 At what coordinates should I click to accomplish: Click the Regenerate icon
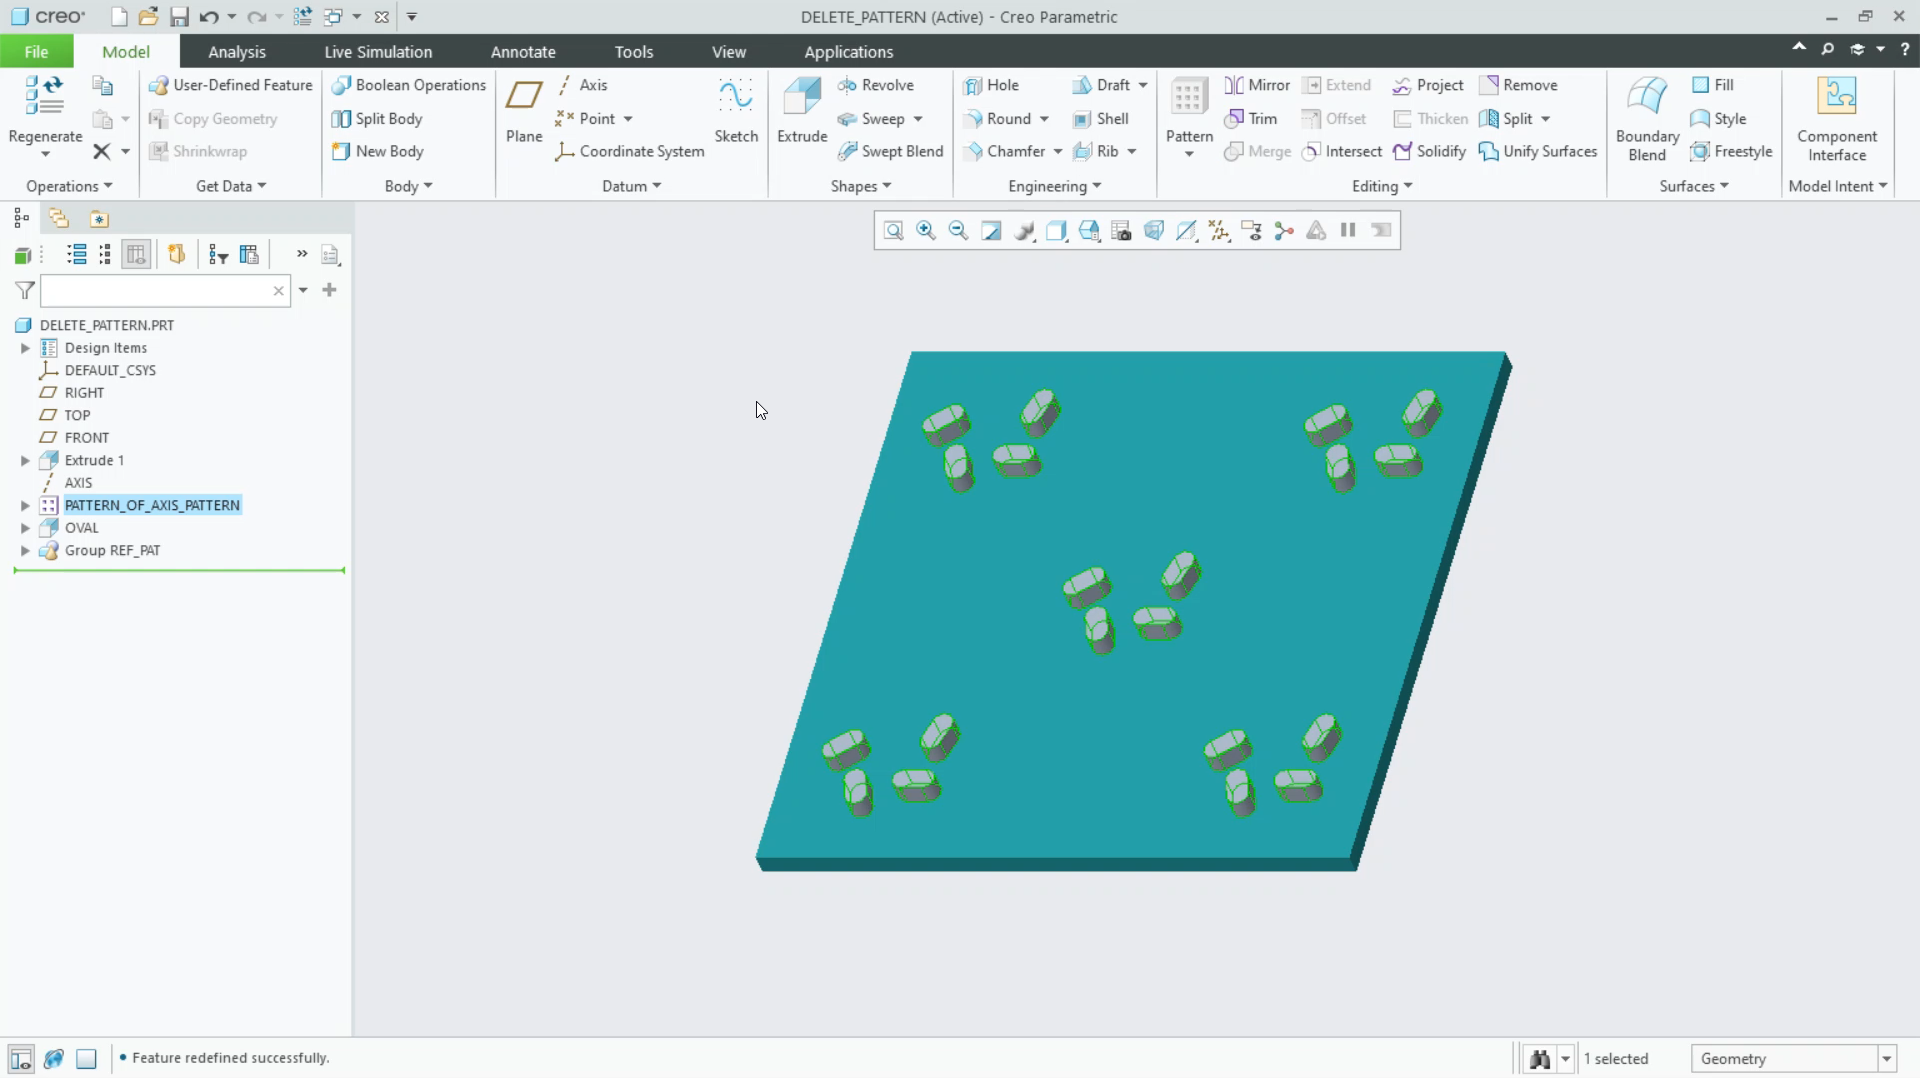click(x=45, y=97)
